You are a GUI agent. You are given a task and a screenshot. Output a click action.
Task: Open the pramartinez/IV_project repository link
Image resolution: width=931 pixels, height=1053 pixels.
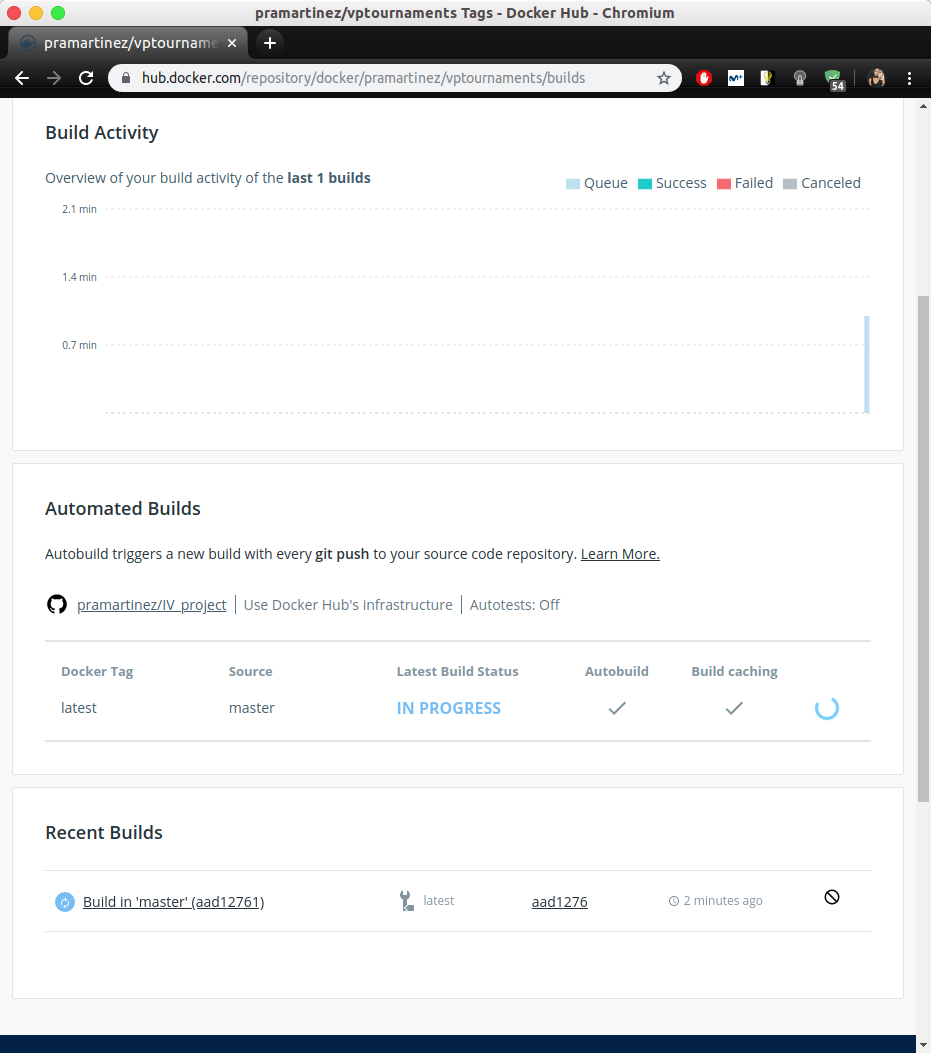[151, 604]
